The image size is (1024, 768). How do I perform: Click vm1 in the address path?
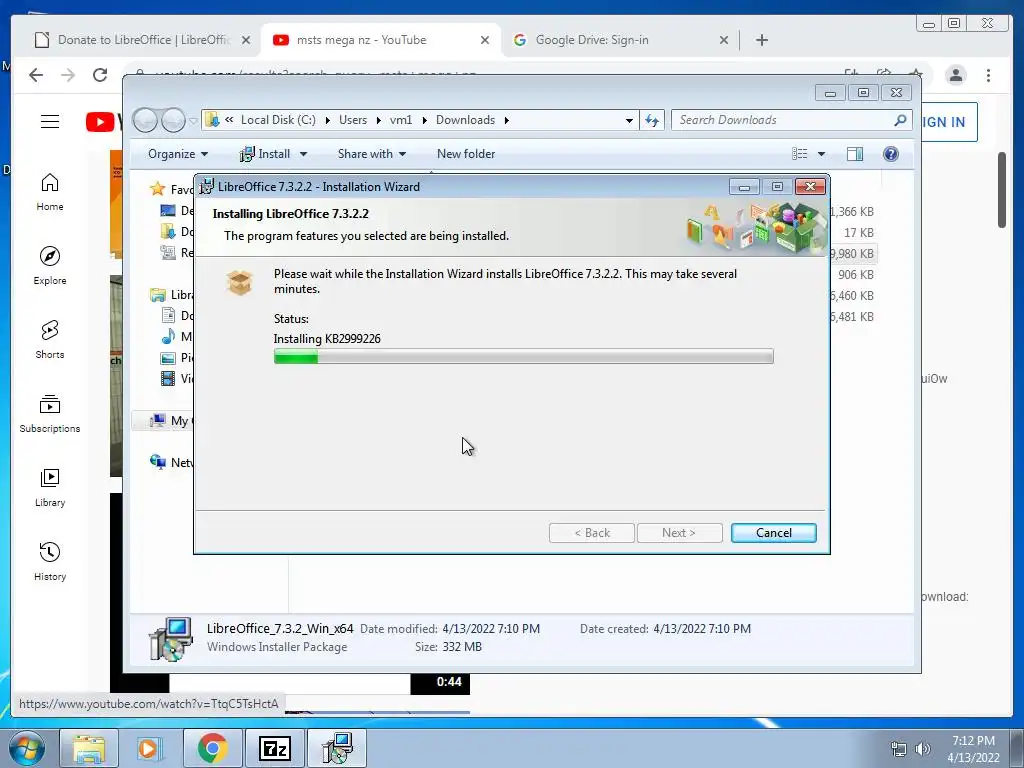pyautogui.click(x=401, y=120)
